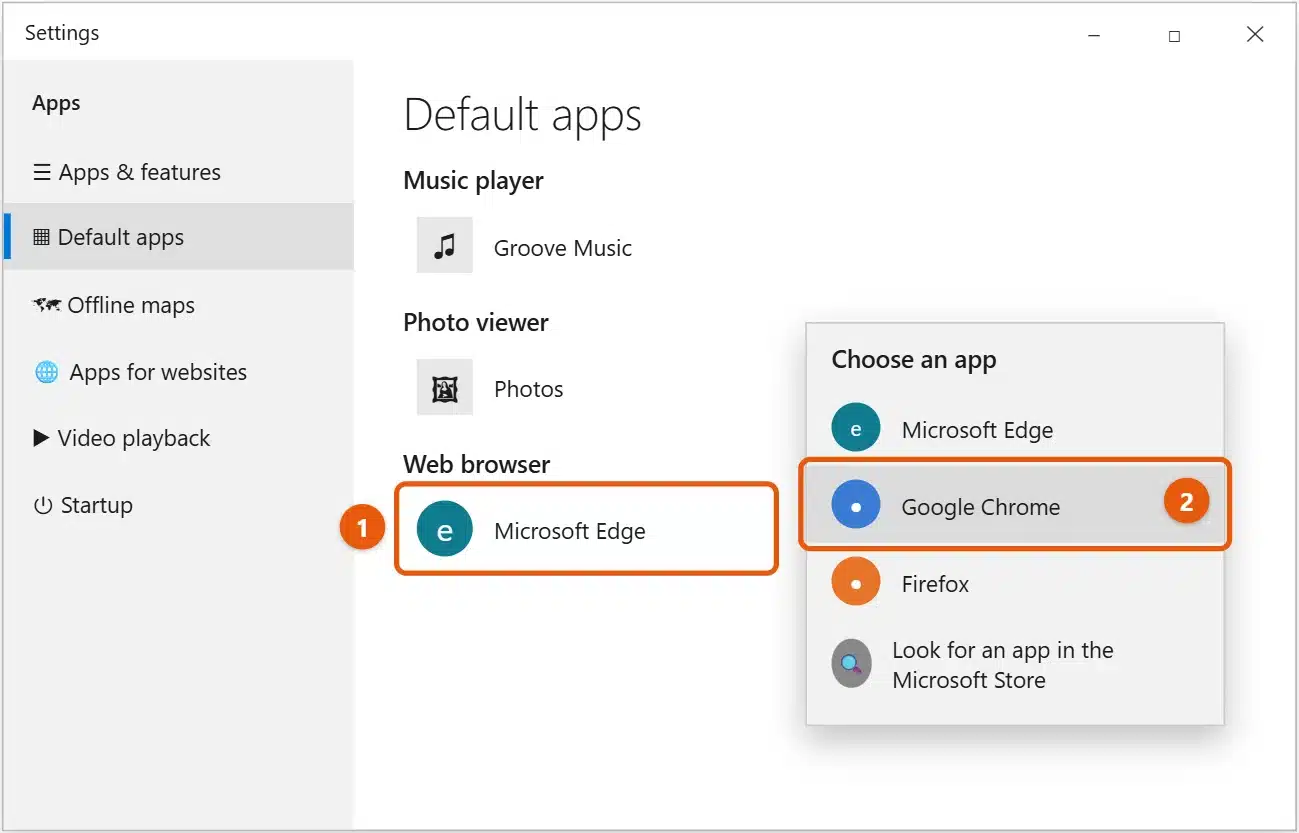The height and width of the screenshot is (833, 1299).
Task: Choose Google Chrome as default browser
Action: click(1015, 506)
